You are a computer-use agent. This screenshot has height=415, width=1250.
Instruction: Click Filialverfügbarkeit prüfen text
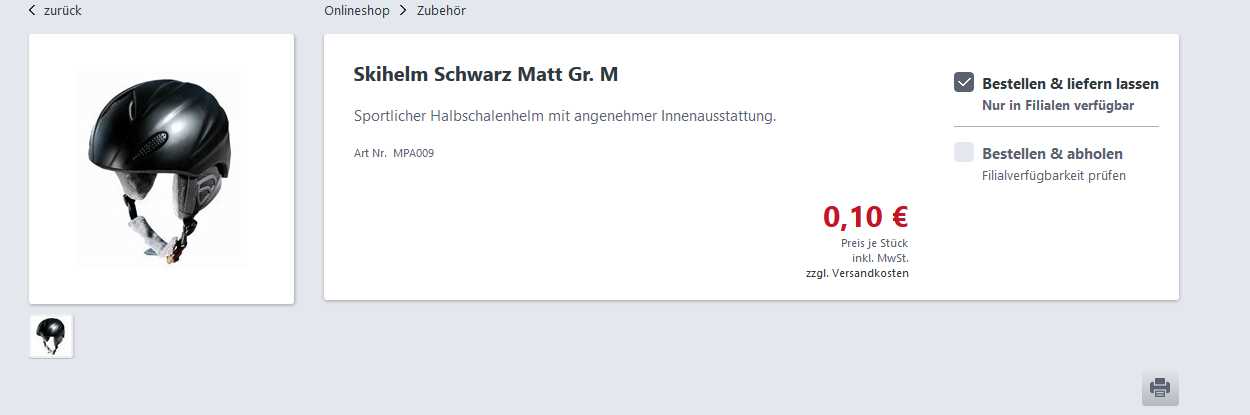pyautogui.click(x=1054, y=176)
